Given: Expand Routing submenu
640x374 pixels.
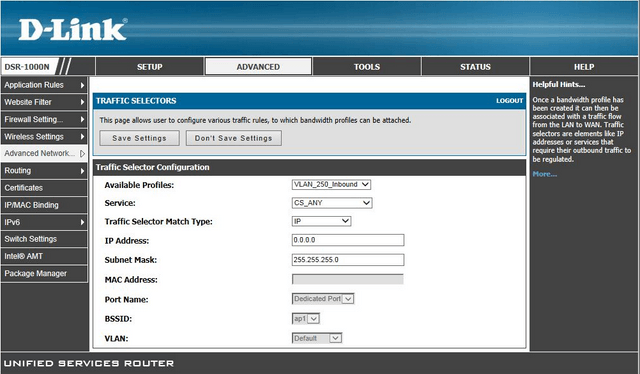Looking at the screenshot, I should click(x=44, y=171).
